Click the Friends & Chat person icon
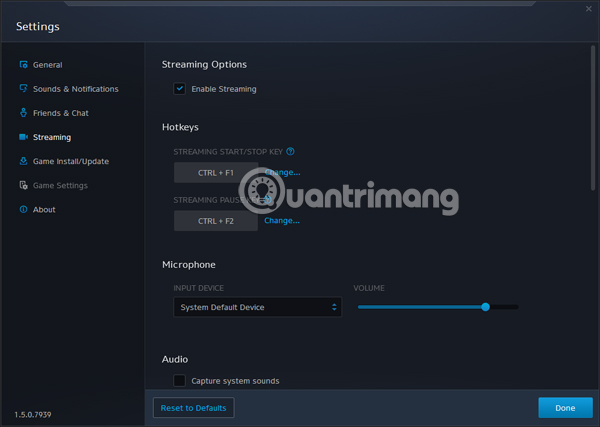600x427 pixels. [23, 113]
